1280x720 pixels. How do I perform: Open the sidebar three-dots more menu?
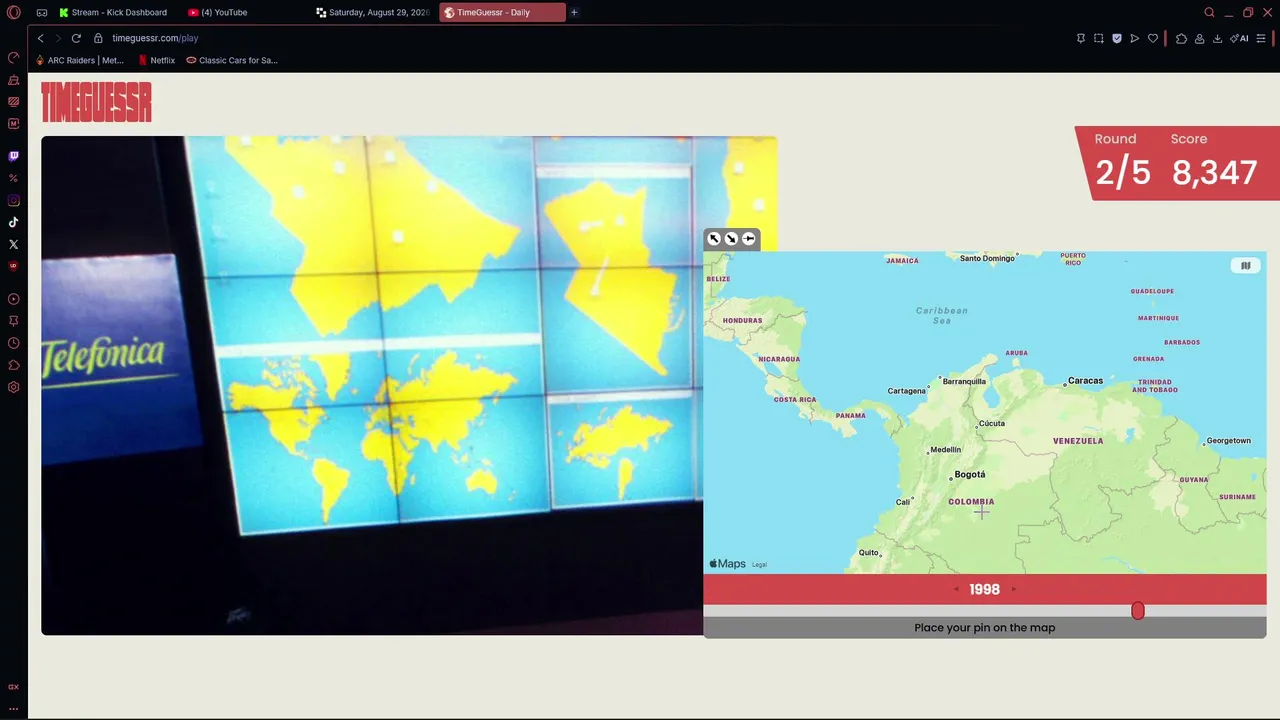[13, 708]
